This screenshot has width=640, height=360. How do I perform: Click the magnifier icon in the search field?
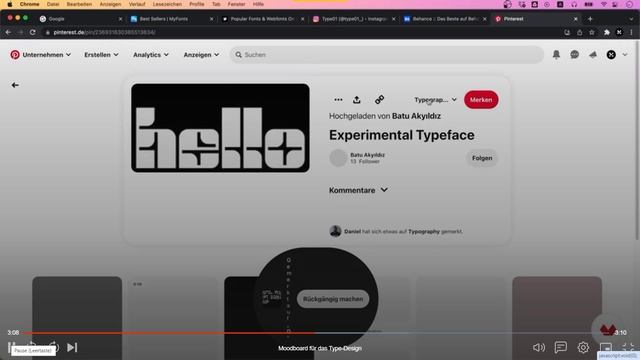point(238,55)
